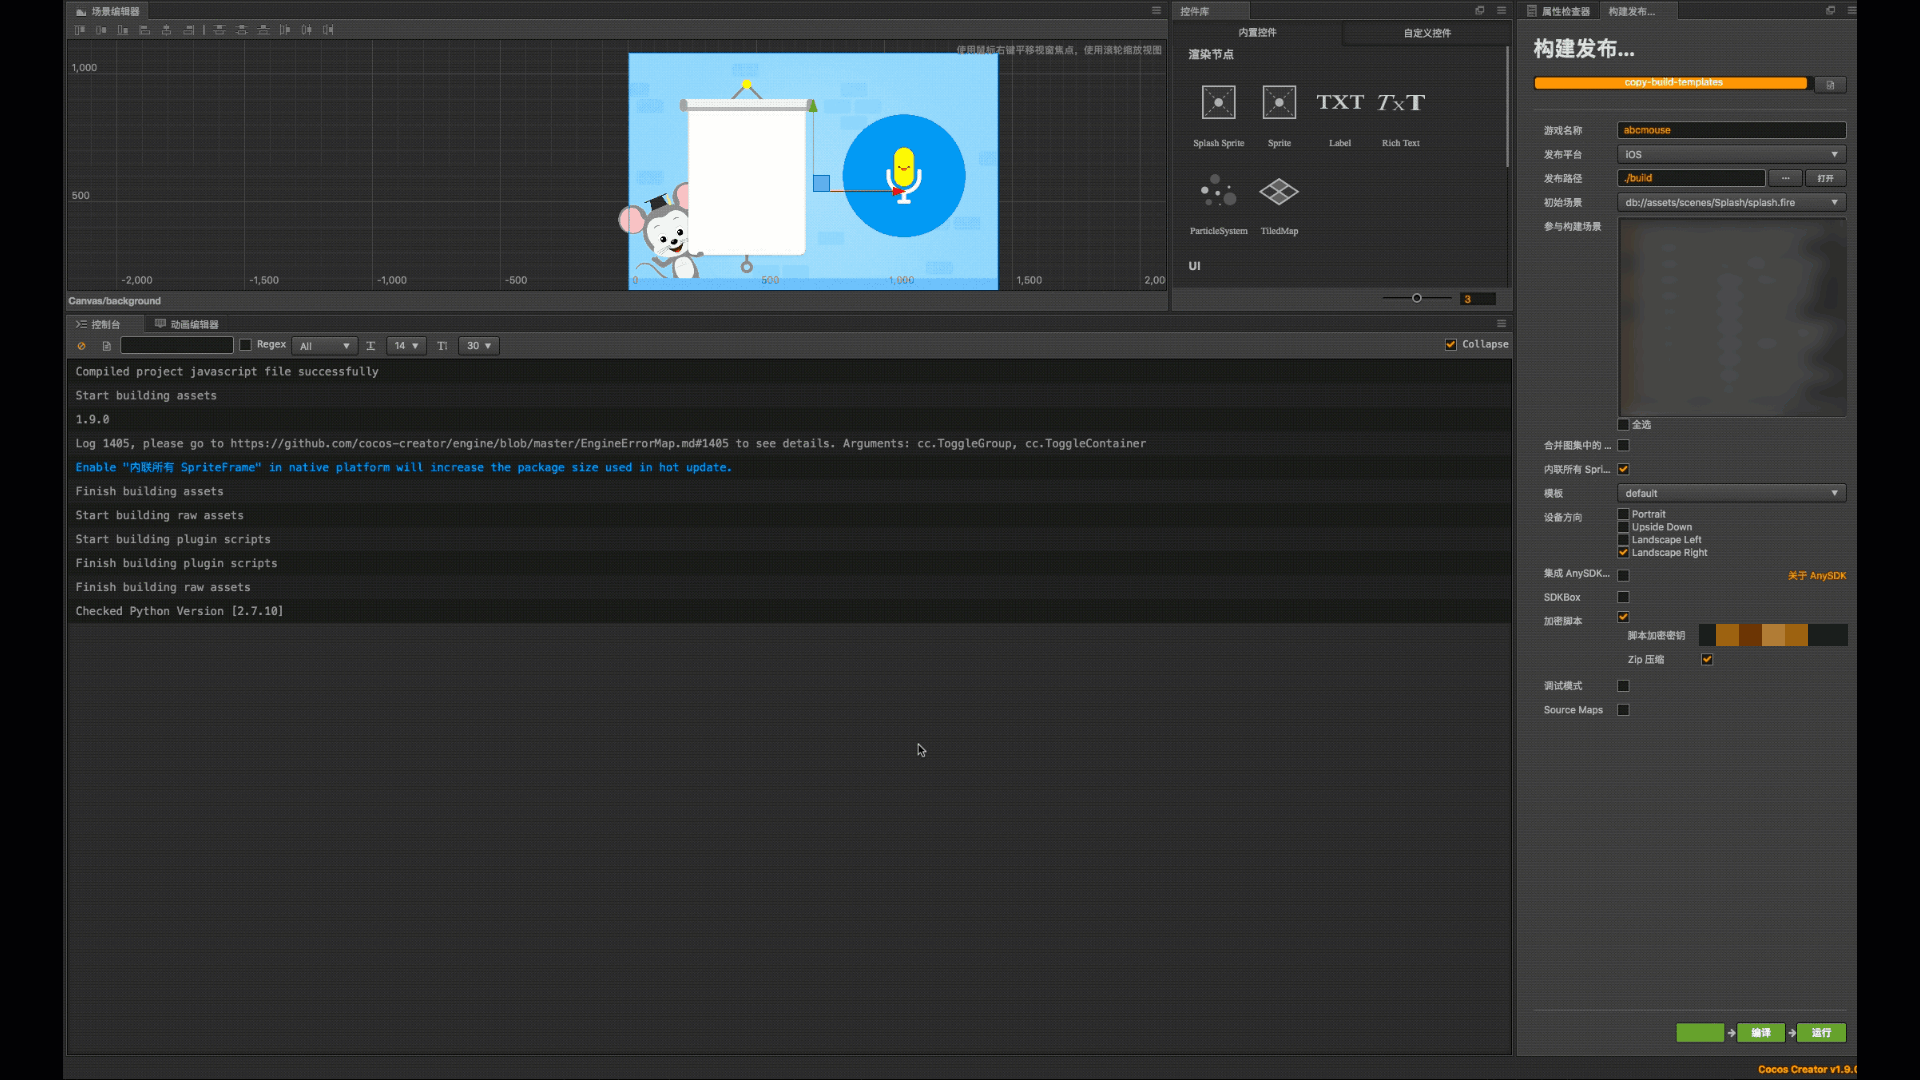Enable the Portrait orientation checkbox

(x=1623, y=514)
